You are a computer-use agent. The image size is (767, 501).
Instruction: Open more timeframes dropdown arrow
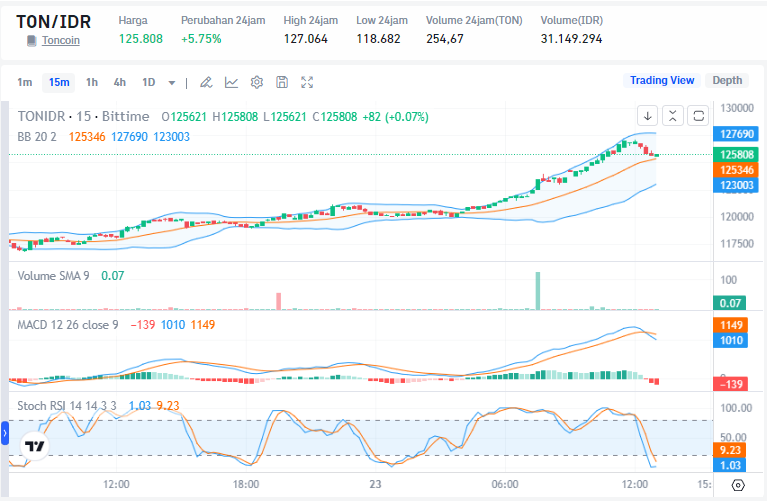[172, 83]
